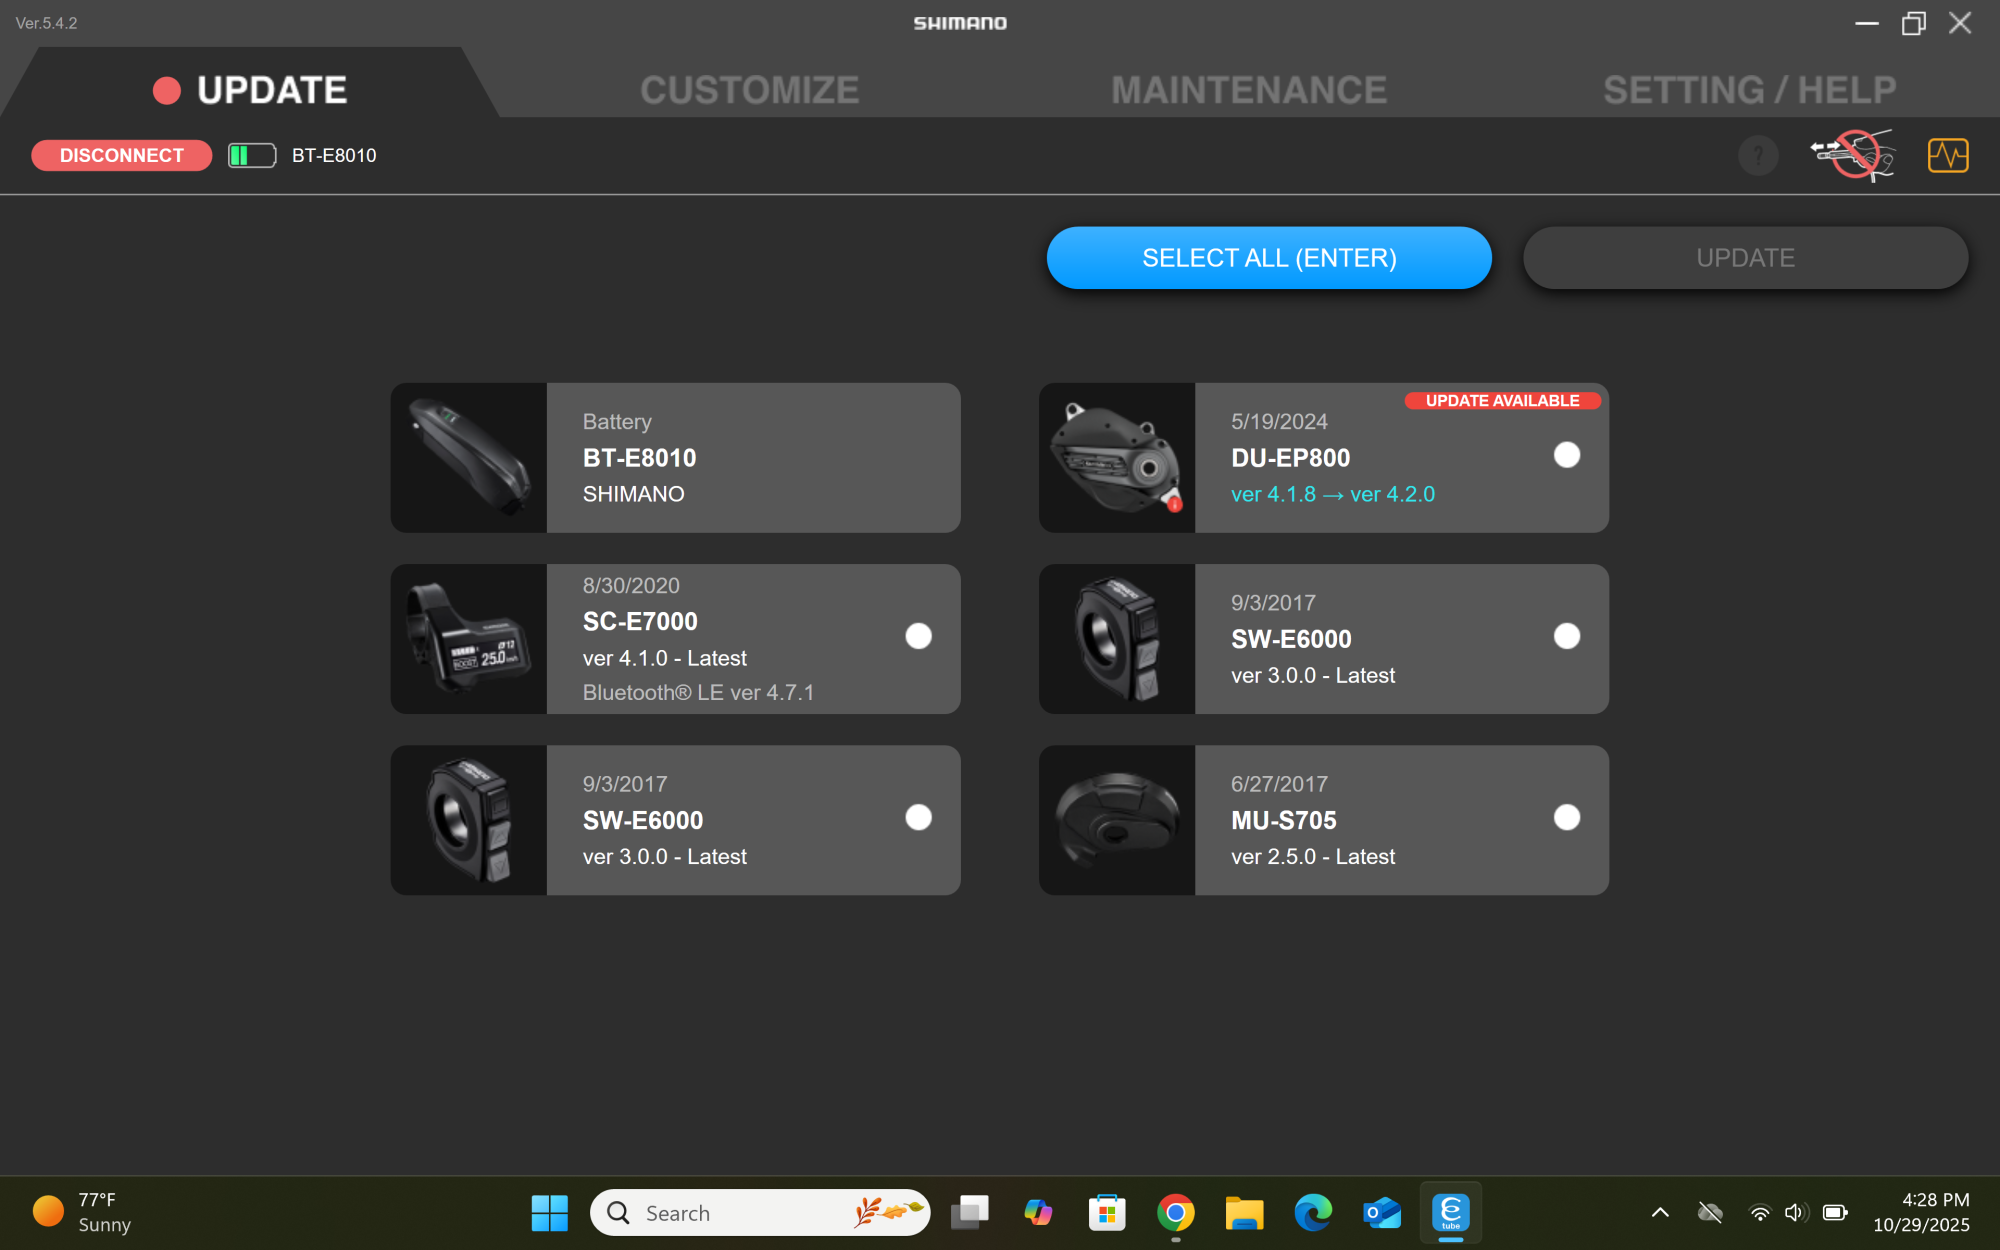The height and width of the screenshot is (1250, 2000).
Task: Check the MU-S705 selection circle
Action: tap(1567, 817)
